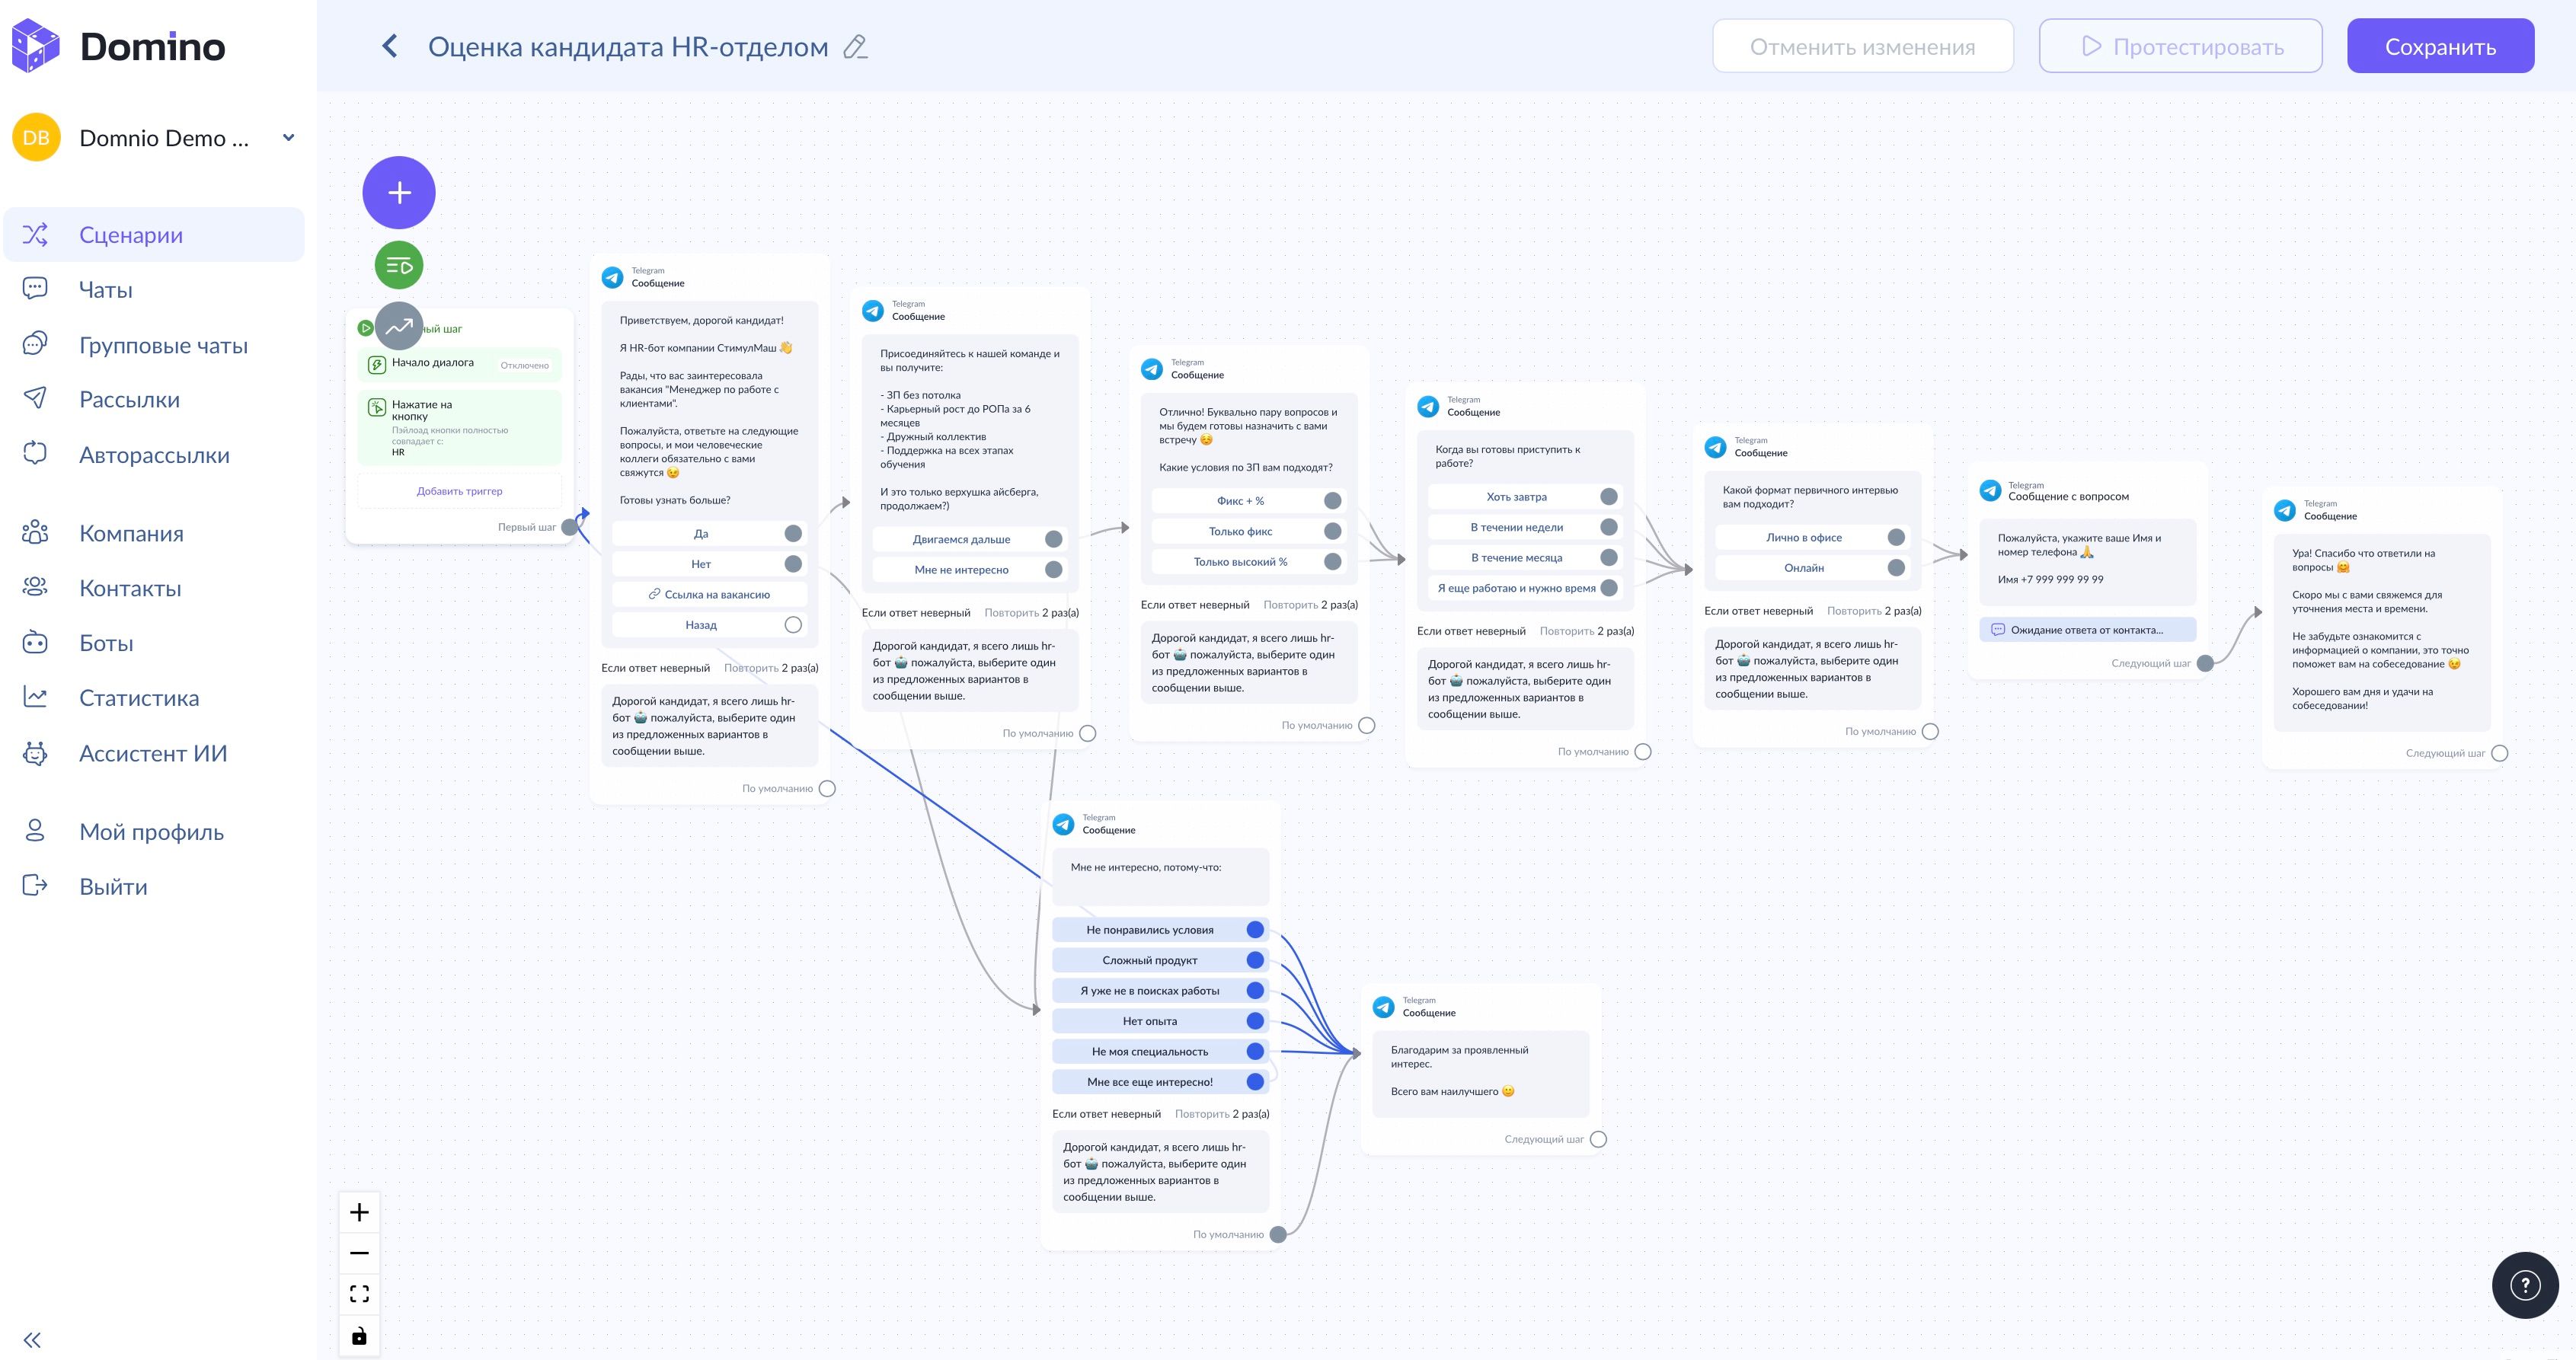
Task: Click the zoom in plus control
Action: pyautogui.click(x=359, y=1213)
